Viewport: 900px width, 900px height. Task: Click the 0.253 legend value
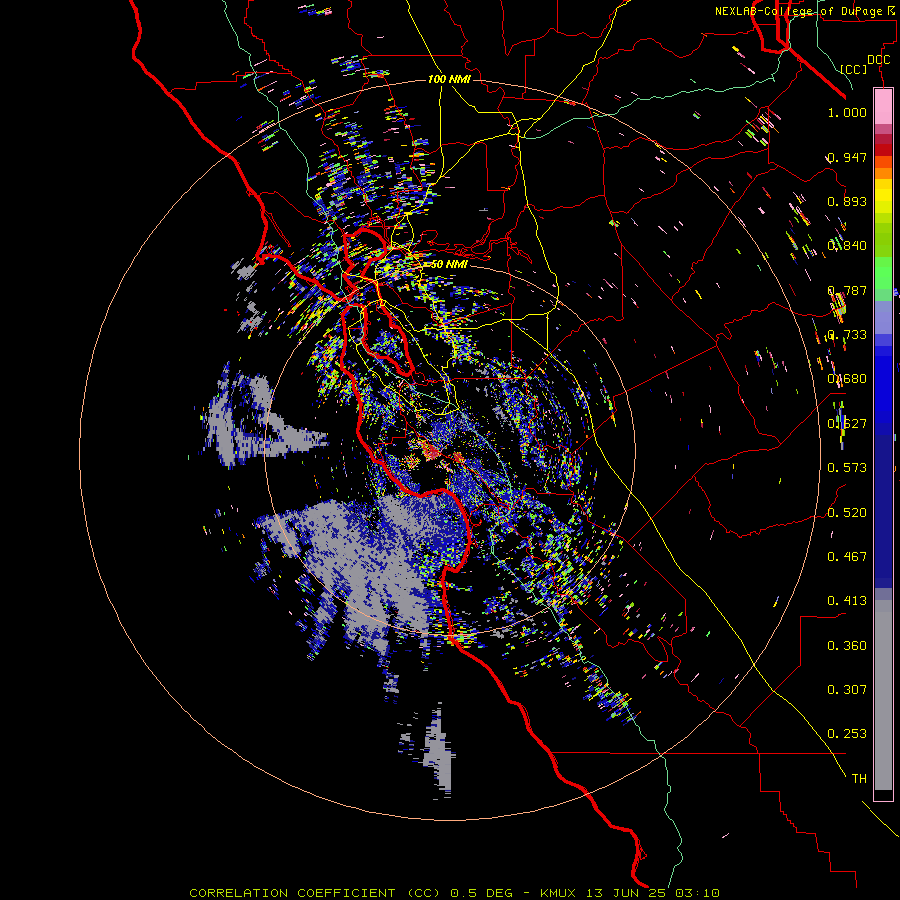pos(847,734)
